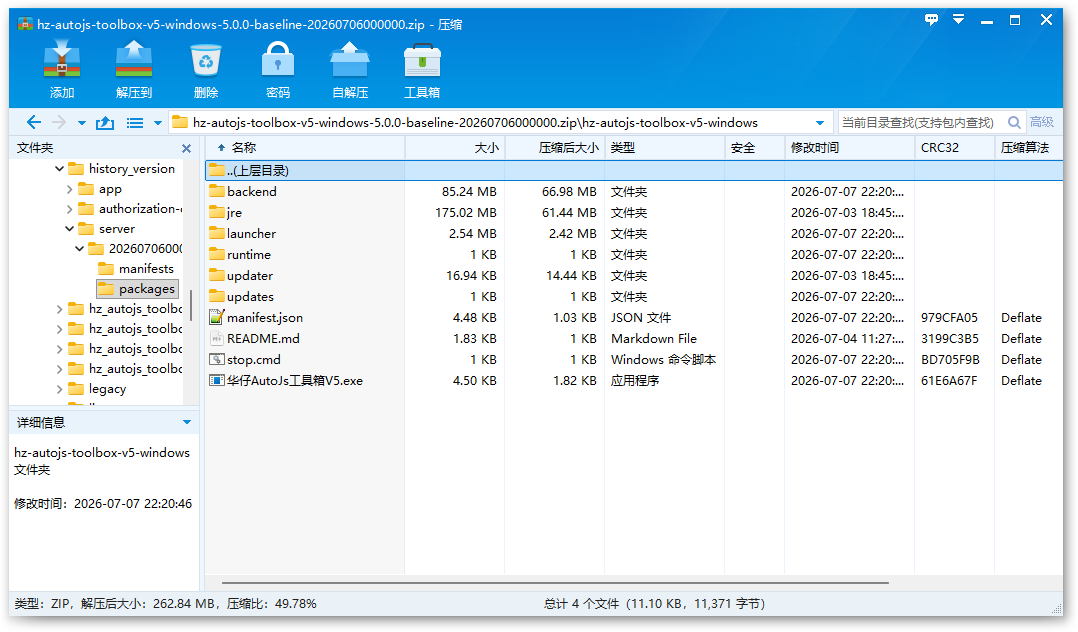Click the 解压到 (Extract to) toolbar icon
The height and width of the screenshot is (632, 1078).
pyautogui.click(x=134, y=60)
